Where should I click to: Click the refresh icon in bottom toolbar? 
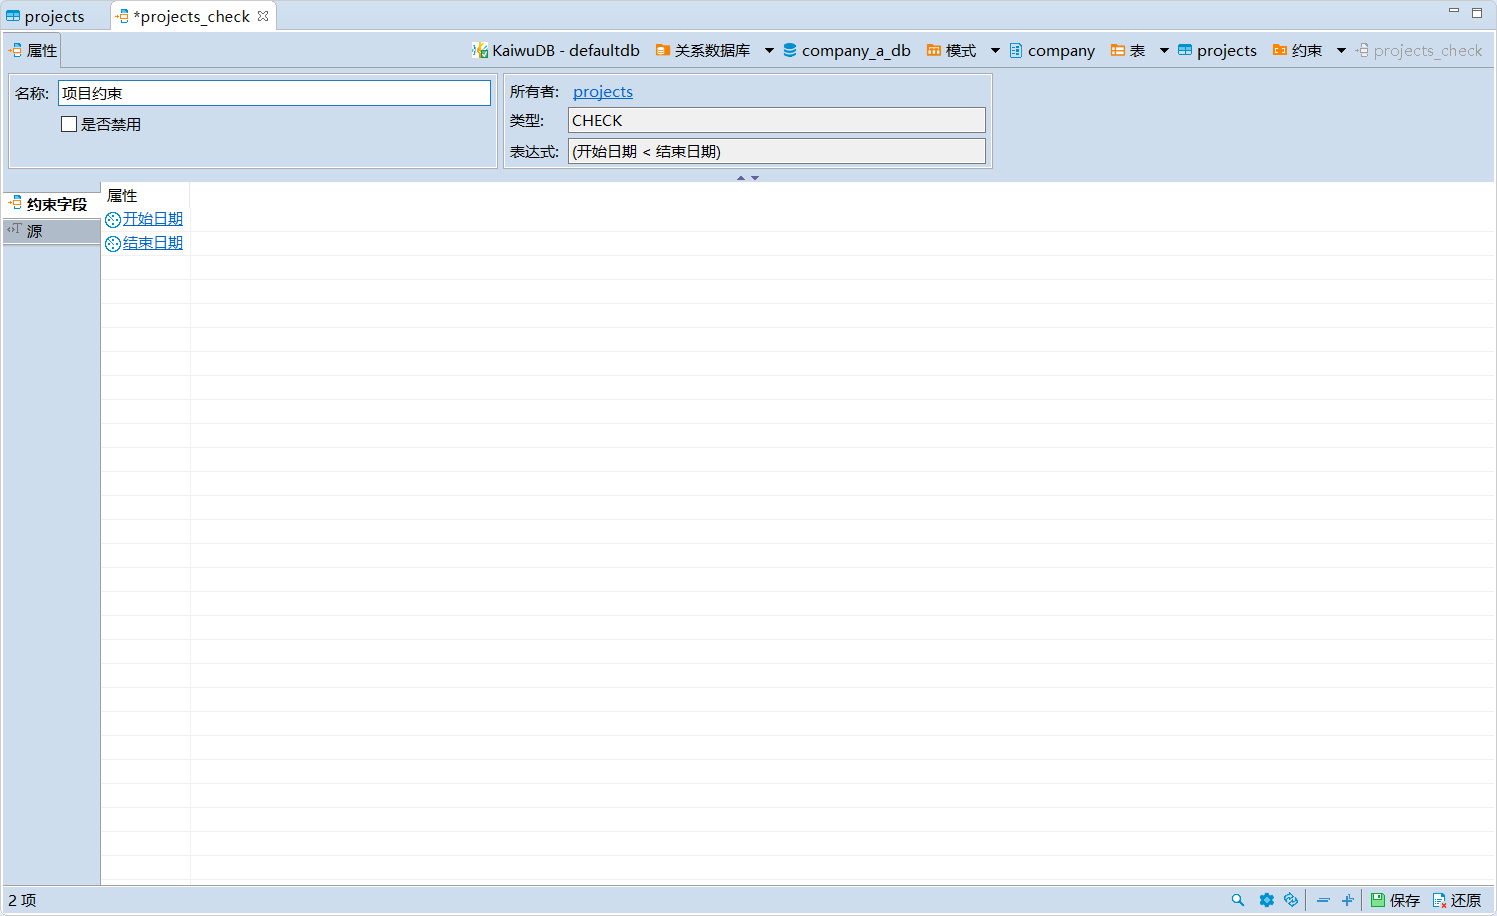[x=1291, y=900]
